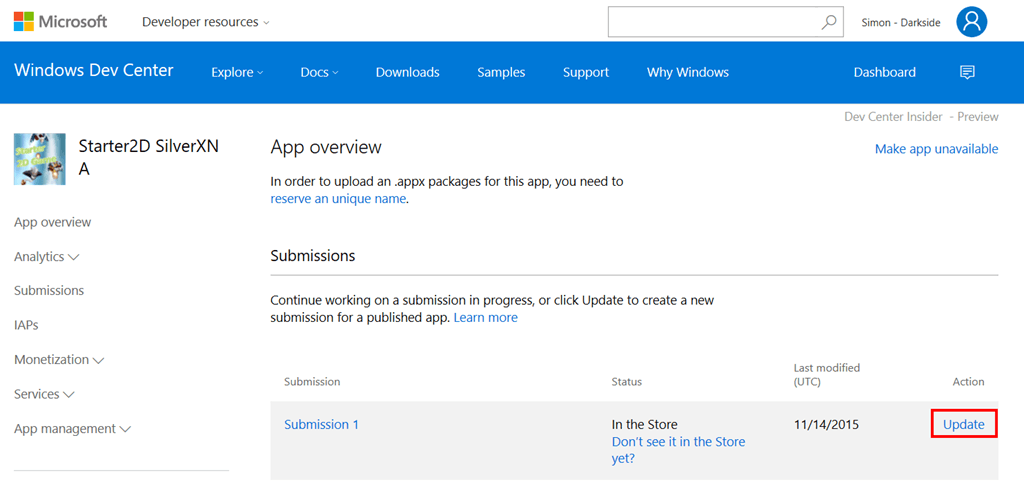Image resolution: width=1024 pixels, height=489 pixels.
Task: Click inside the search input field
Action: pyautogui.click(x=713, y=22)
